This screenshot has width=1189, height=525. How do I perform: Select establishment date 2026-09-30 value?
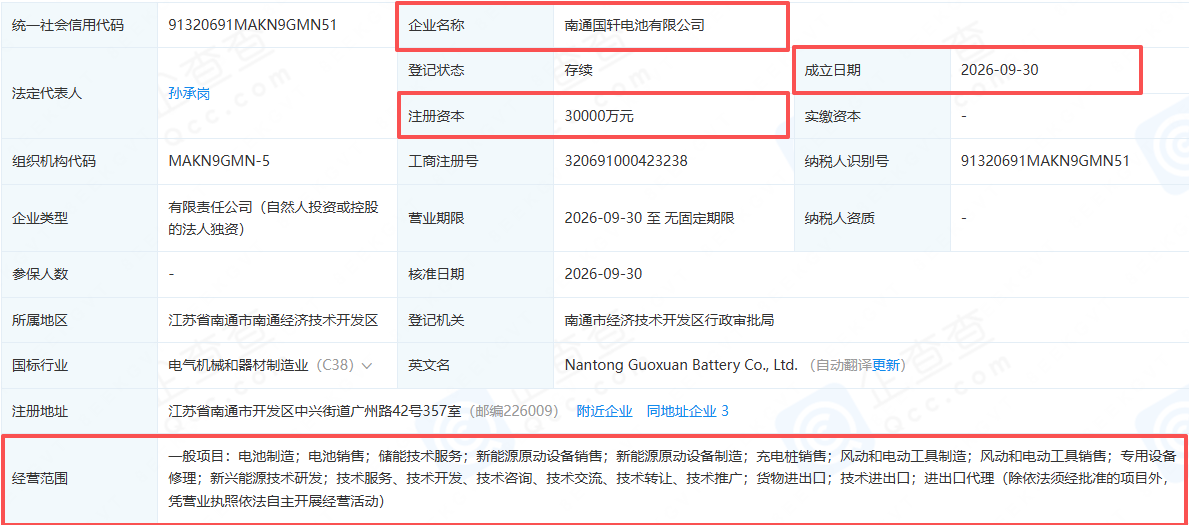point(999,70)
